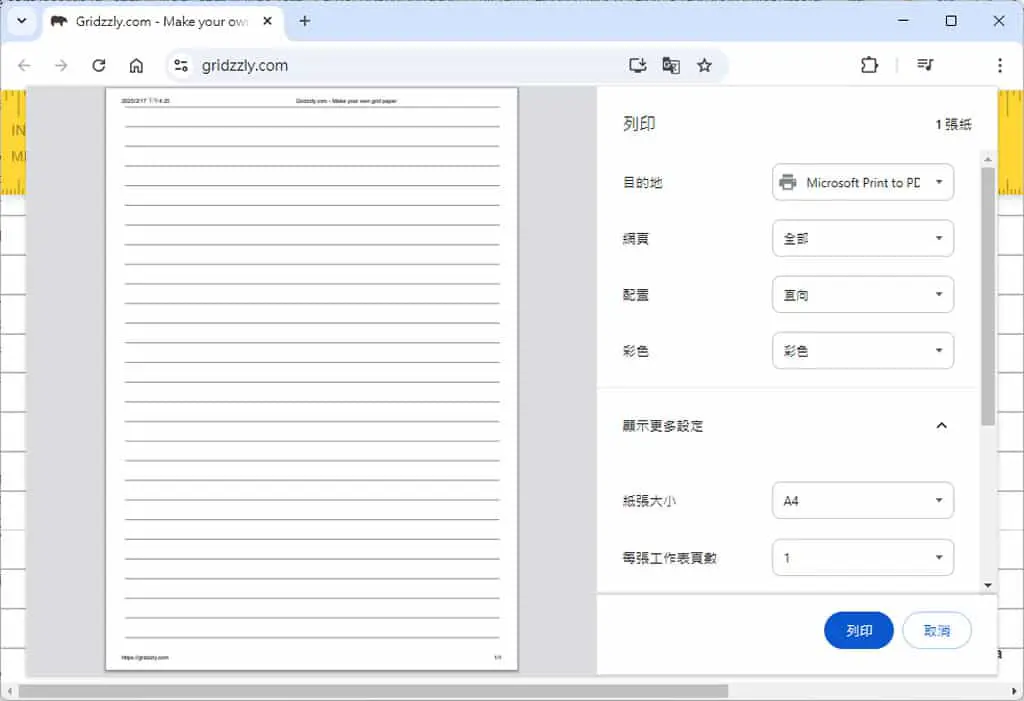The width and height of the screenshot is (1024, 701).
Task: Go to the browser home page icon
Action: click(x=136, y=65)
